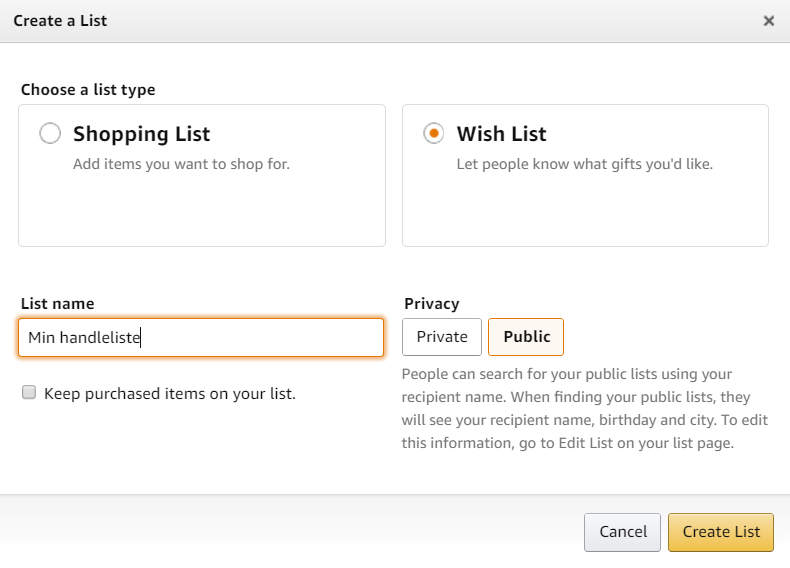
Task: Click the Keep purchased items label
Action: pos(170,394)
